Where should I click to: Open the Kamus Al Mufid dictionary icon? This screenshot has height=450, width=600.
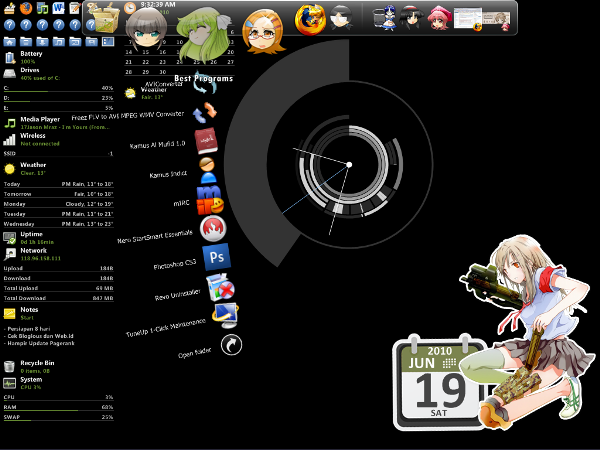coord(206,141)
